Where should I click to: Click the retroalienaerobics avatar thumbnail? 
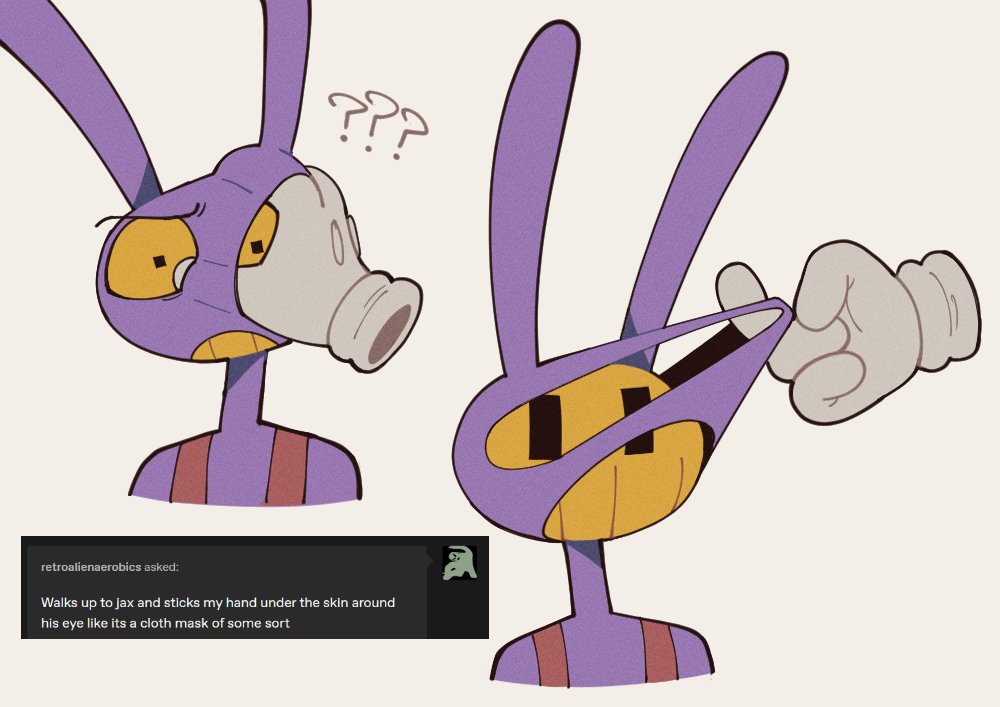point(459,563)
